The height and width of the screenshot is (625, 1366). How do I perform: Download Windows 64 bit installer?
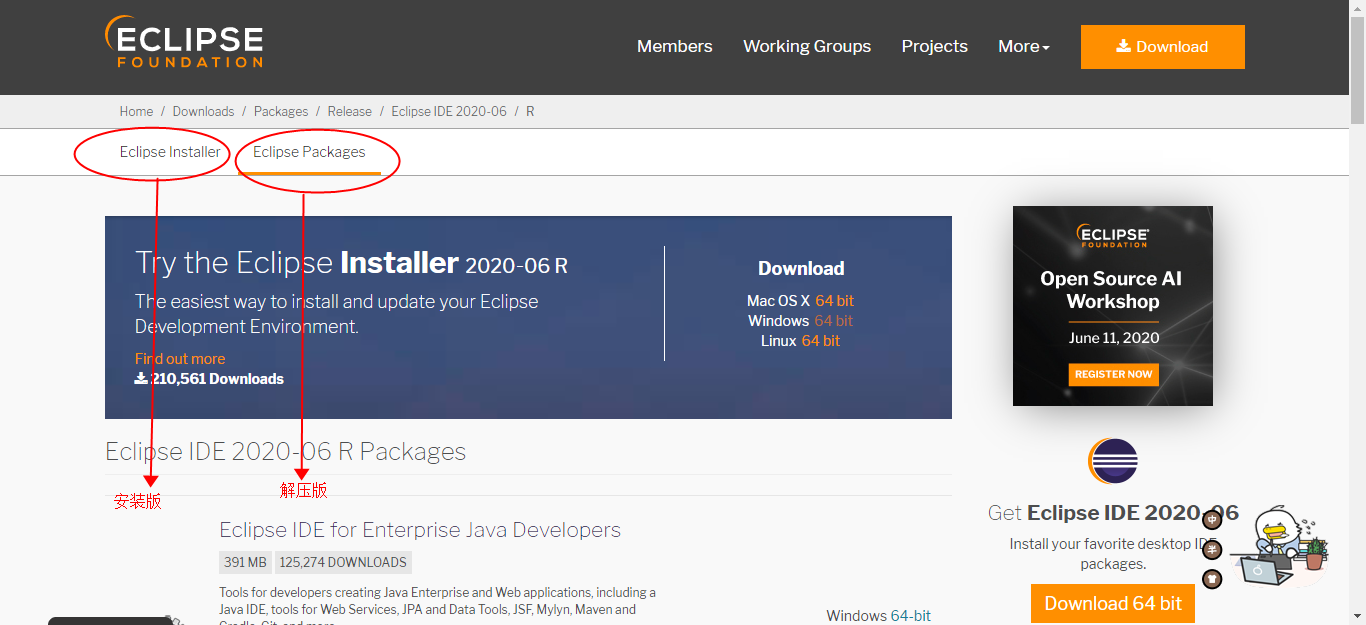[833, 320]
